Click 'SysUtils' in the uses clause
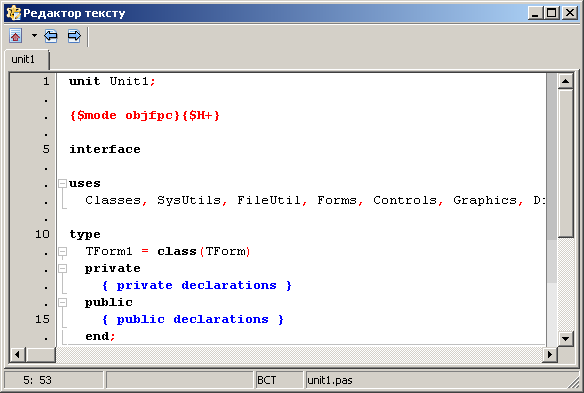Image resolution: width=584 pixels, height=393 pixels. click(189, 200)
